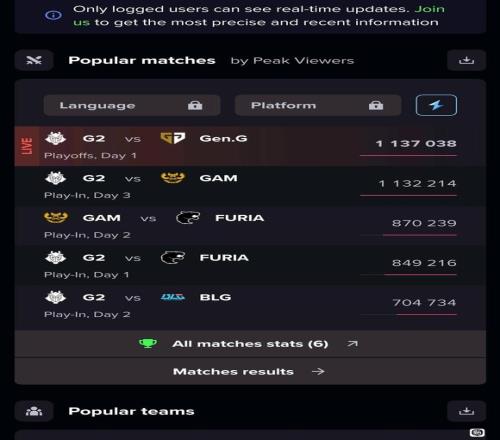Click the Gen.G team logo
The height and width of the screenshot is (440, 500).
[173, 138]
